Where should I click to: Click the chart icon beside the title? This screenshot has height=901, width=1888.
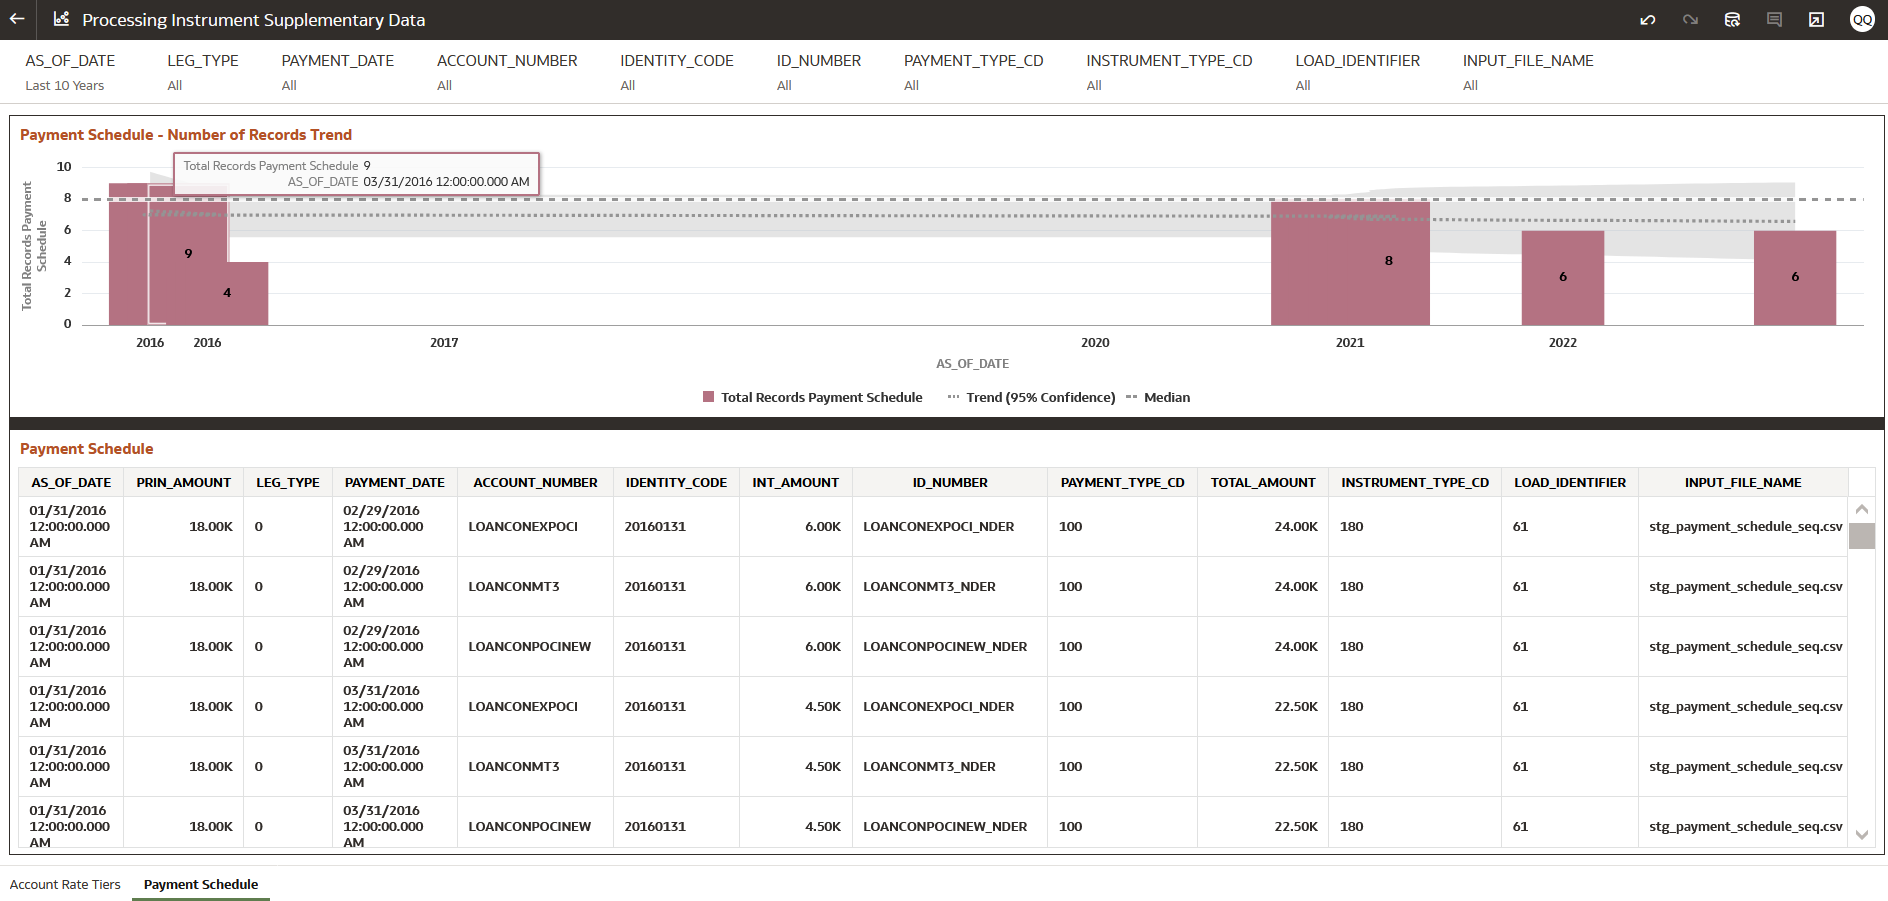(x=59, y=19)
